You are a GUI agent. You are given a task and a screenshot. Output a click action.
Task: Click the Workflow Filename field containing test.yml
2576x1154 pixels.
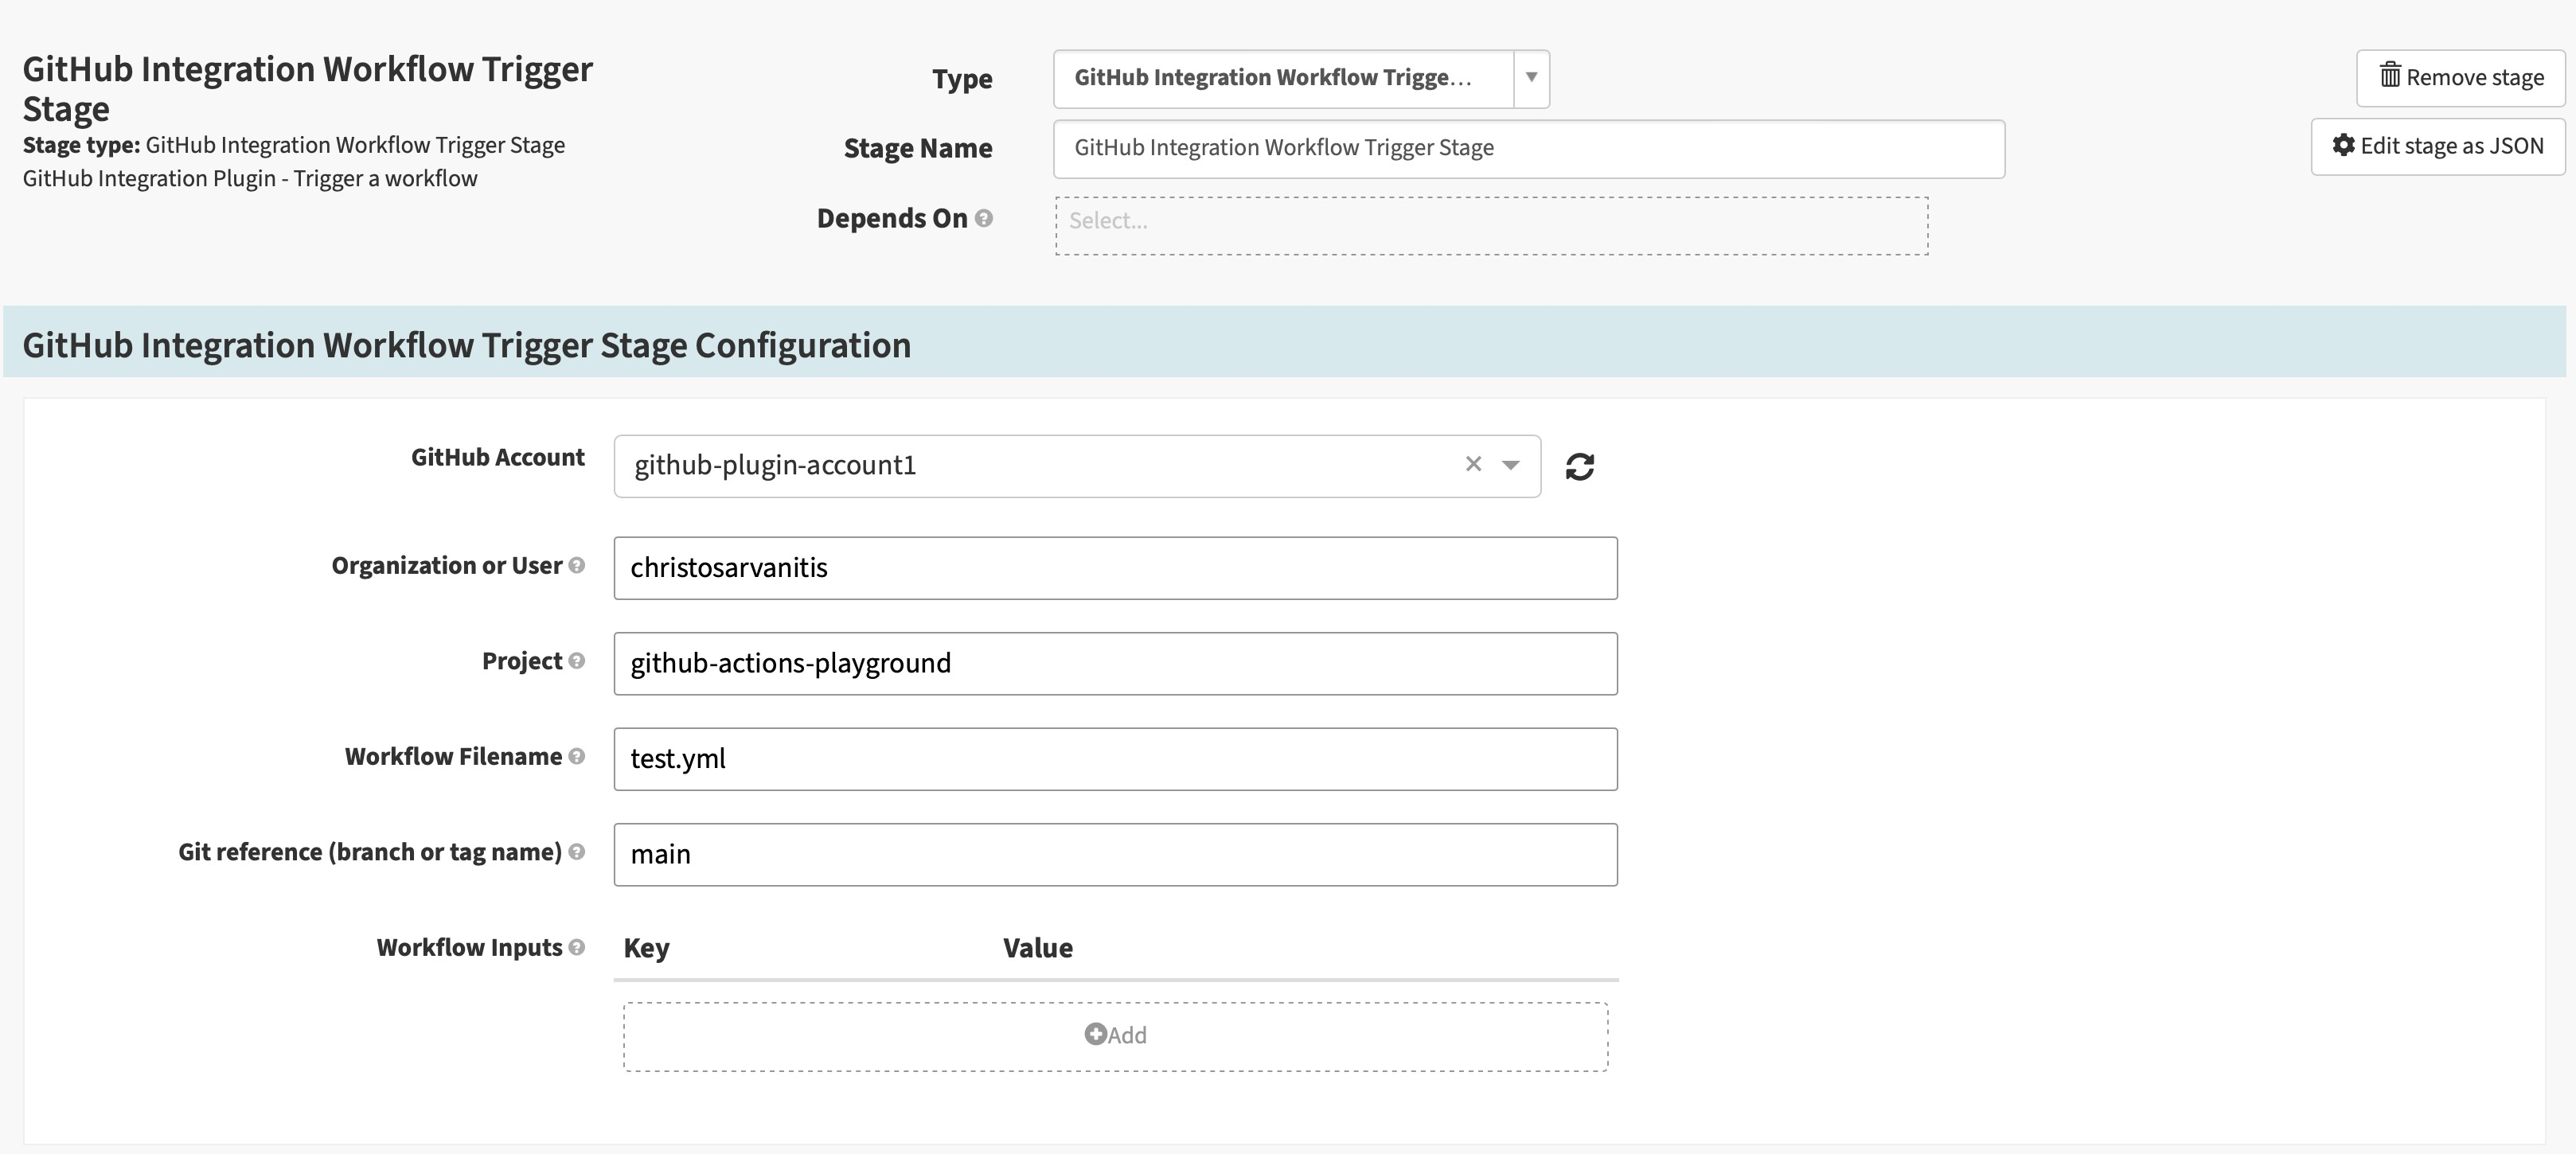(1115, 759)
